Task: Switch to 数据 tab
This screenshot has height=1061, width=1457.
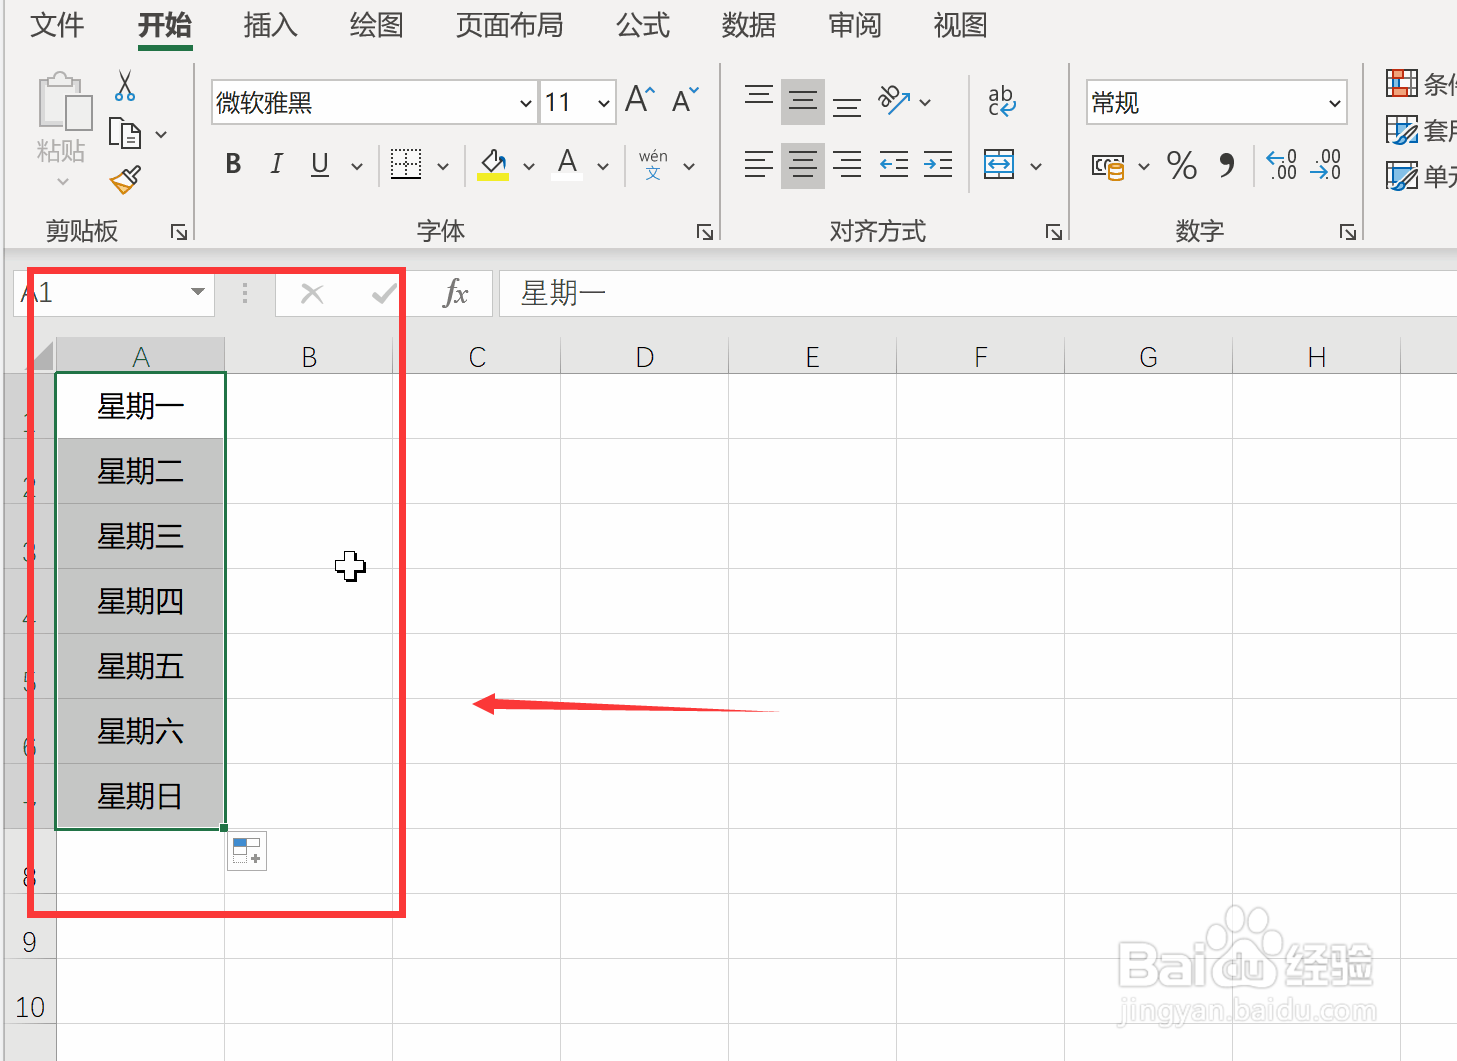Action: (x=749, y=25)
